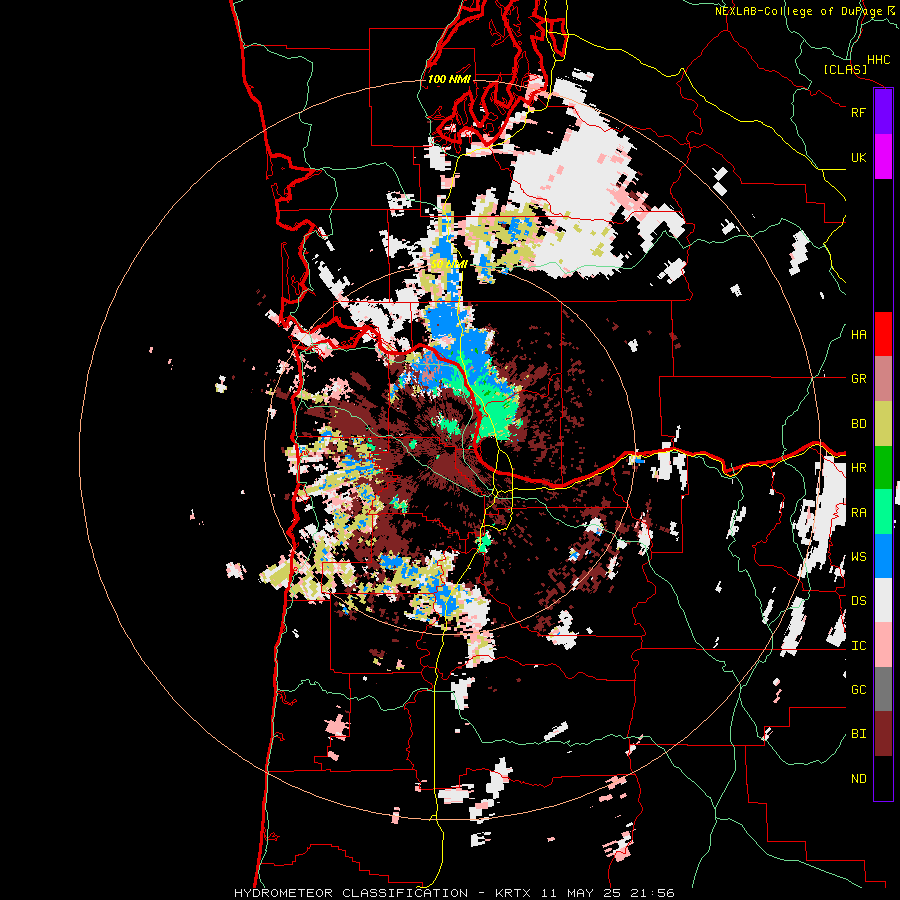Click the HA red legend swatch

(x=883, y=334)
